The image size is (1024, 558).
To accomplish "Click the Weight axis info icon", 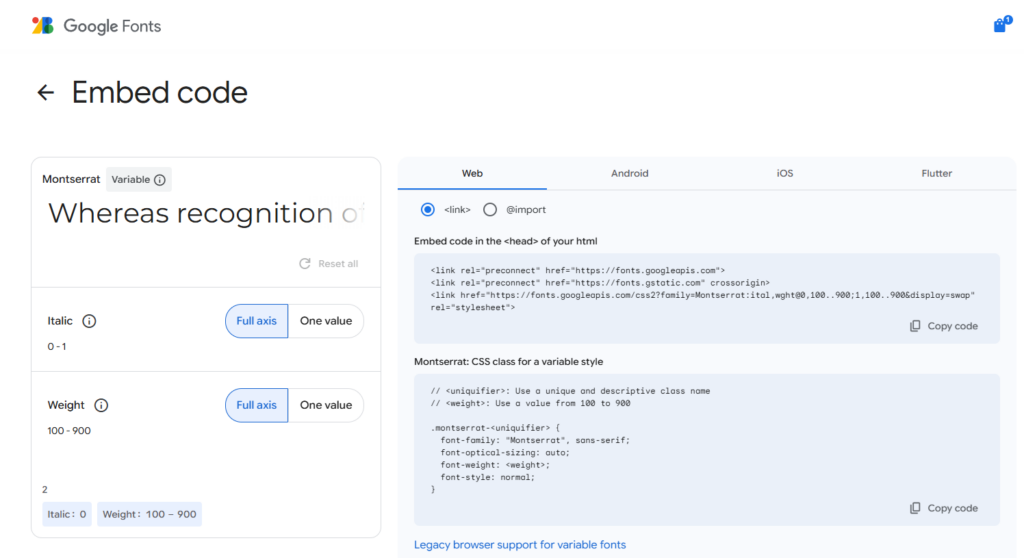I will coord(101,405).
